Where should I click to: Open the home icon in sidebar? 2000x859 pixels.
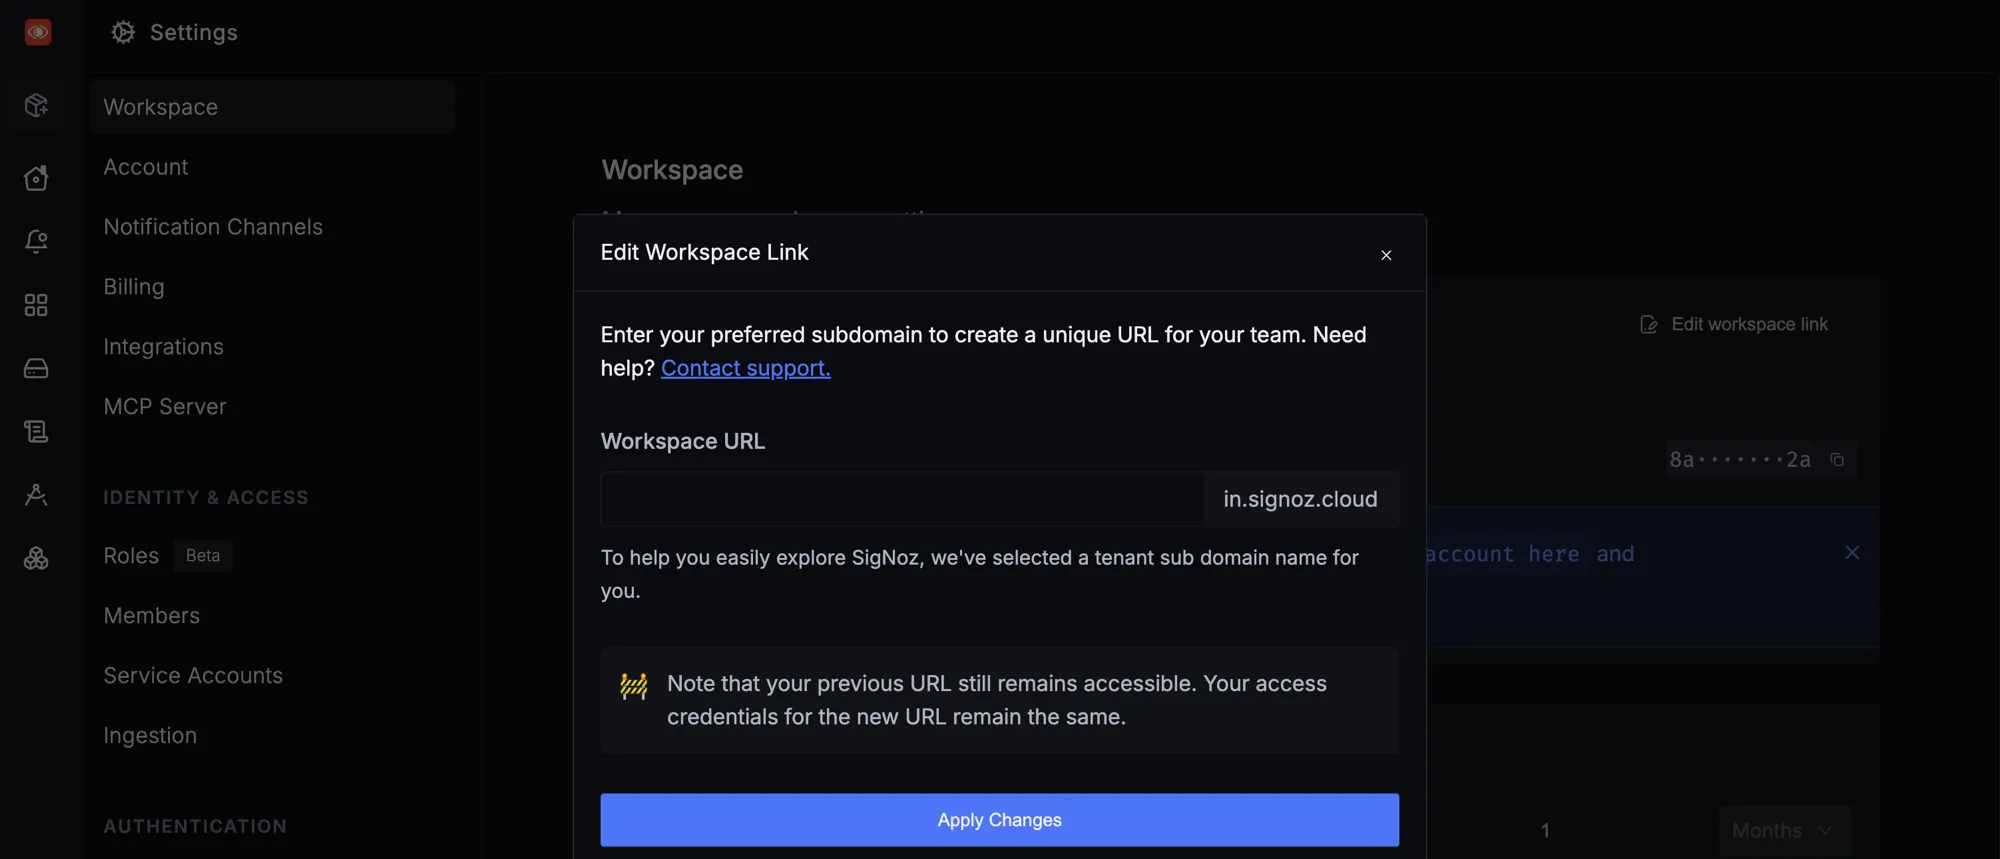click(36, 178)
